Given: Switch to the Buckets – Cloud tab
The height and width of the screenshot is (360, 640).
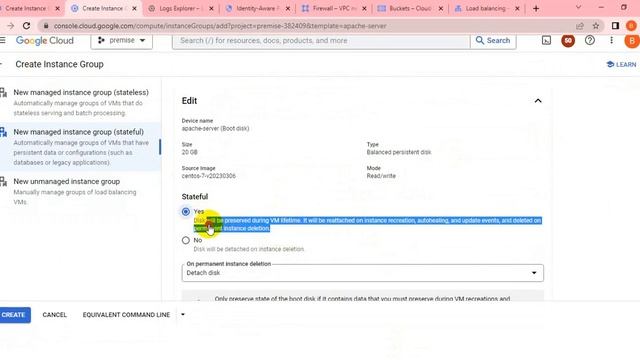Looking at the screenshot, I should pyautogui.click(x=409, y=8).
